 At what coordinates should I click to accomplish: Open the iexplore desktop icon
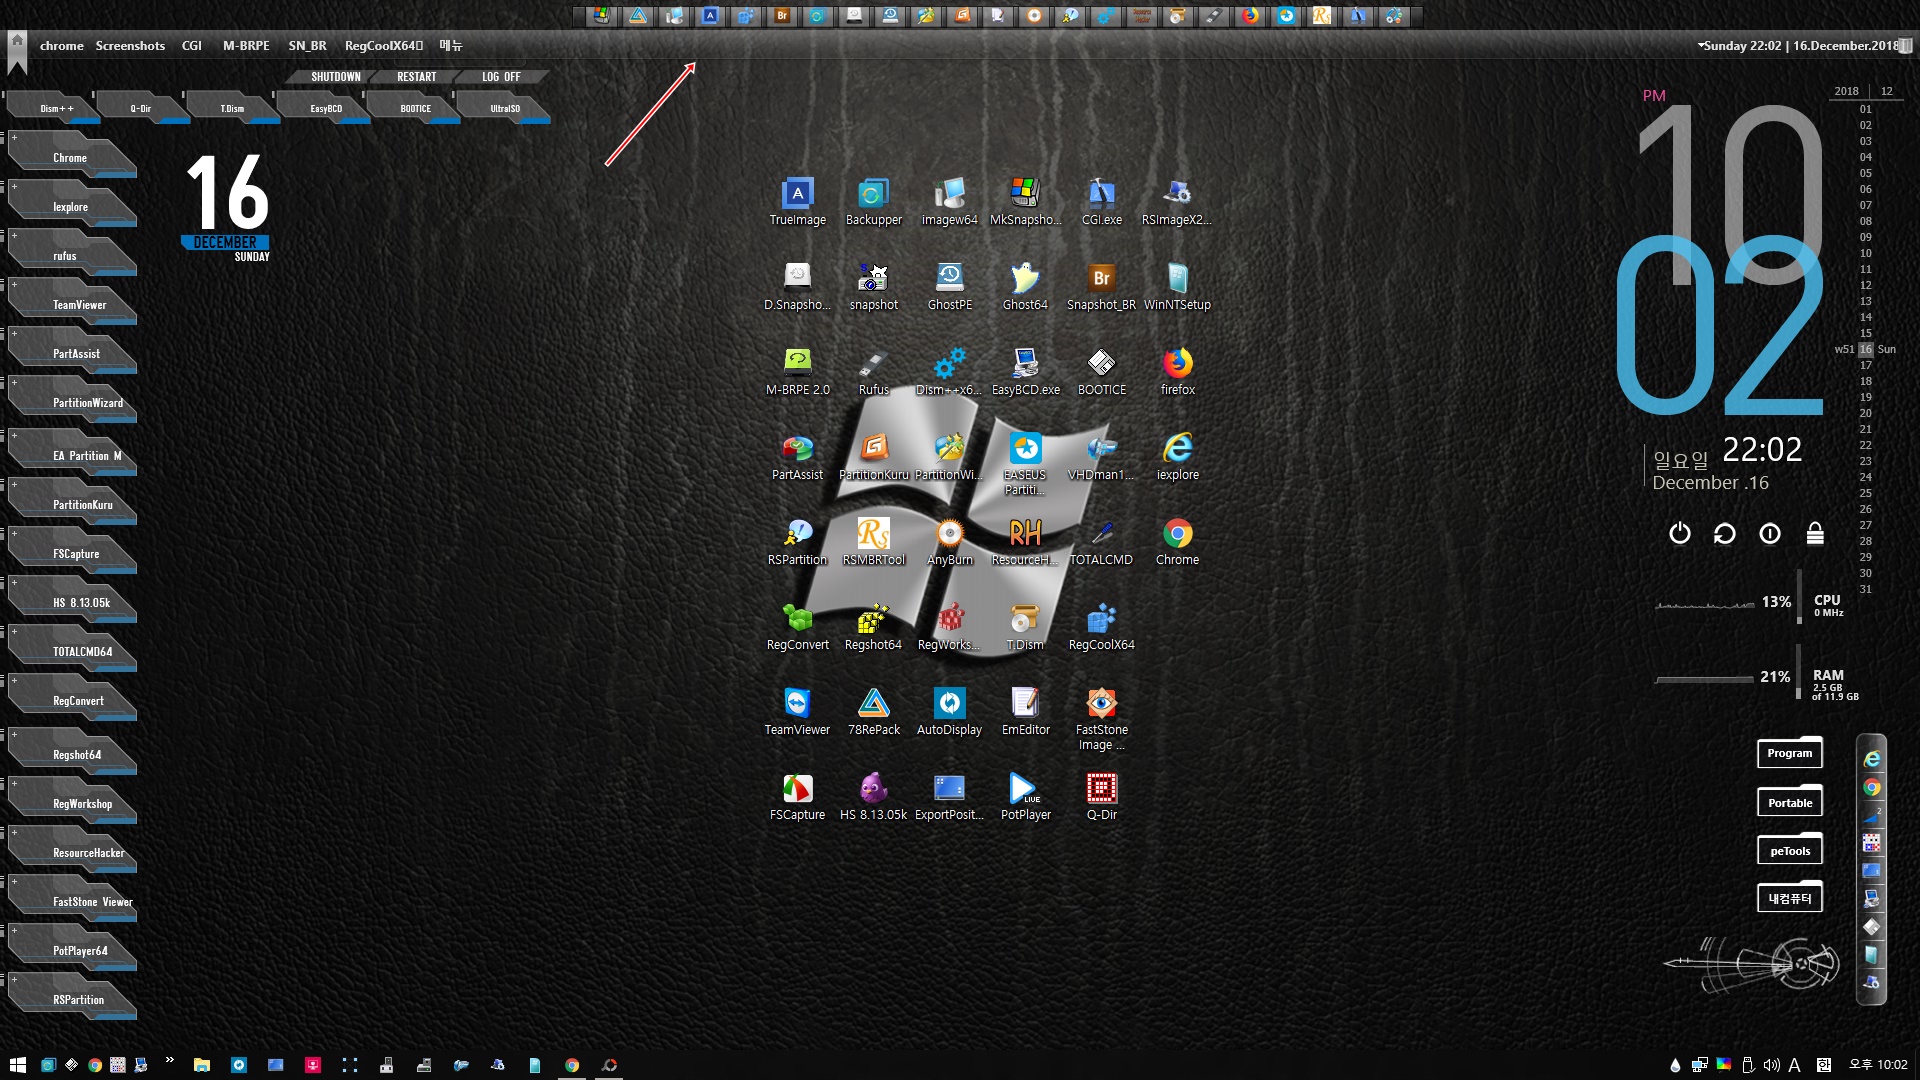(1177, 456)
